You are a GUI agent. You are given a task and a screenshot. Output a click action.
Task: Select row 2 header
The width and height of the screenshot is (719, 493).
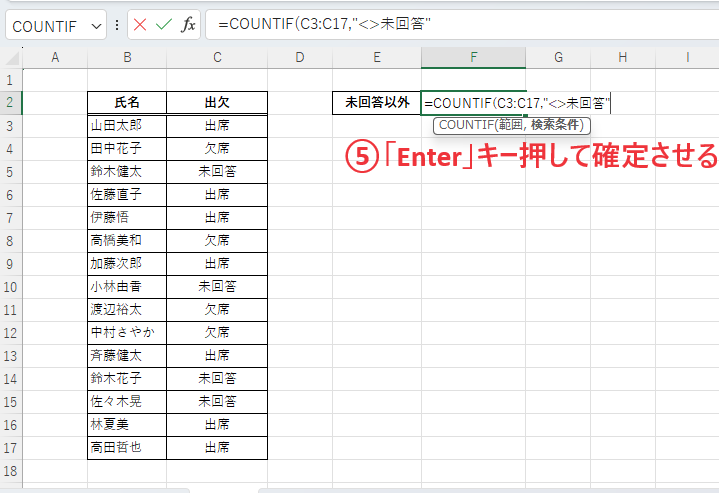click(11, 103)
